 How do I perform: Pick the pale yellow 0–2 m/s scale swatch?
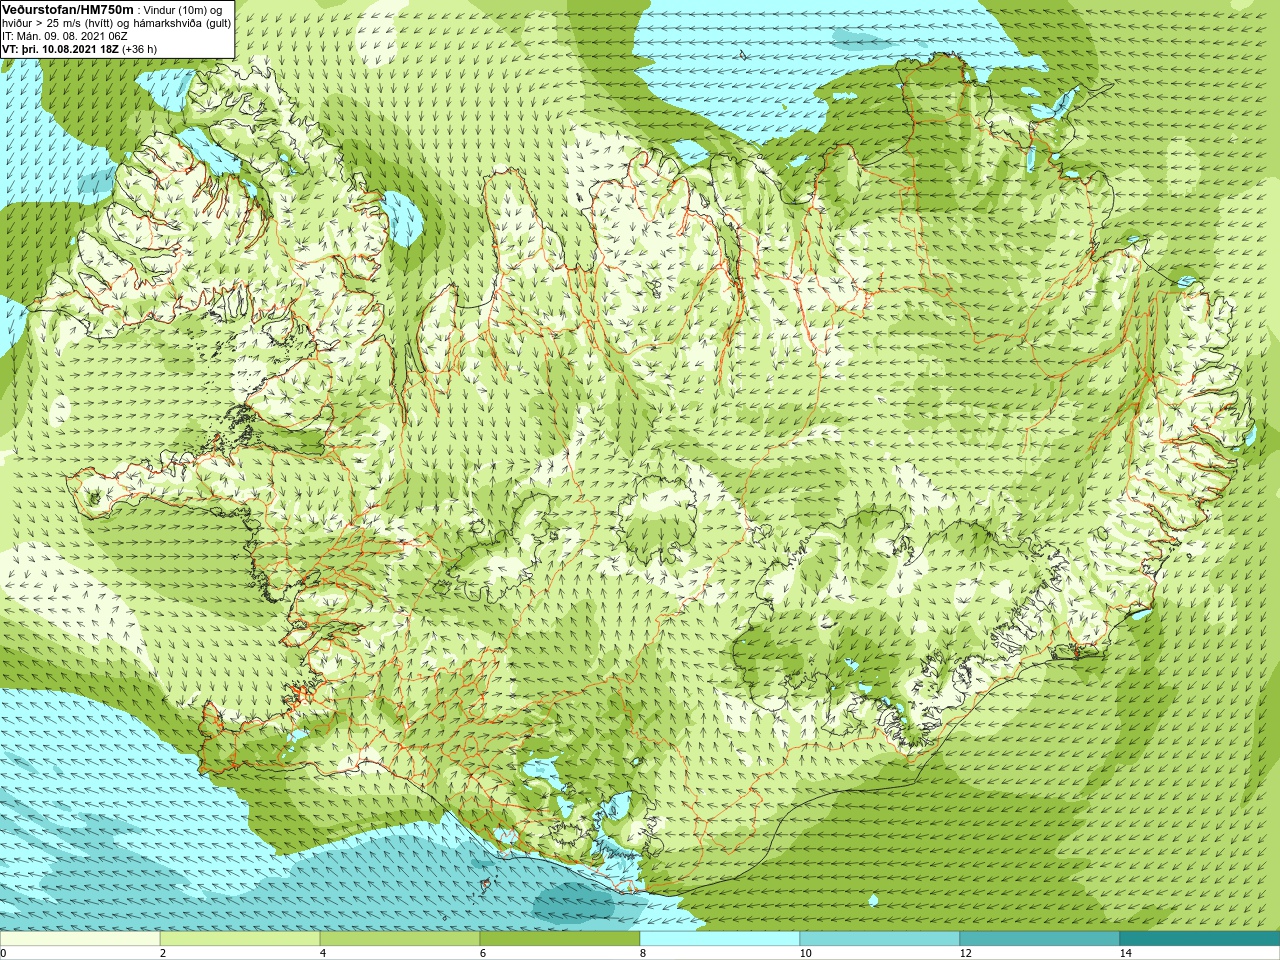pyautogui.click(x=80, y=939)
